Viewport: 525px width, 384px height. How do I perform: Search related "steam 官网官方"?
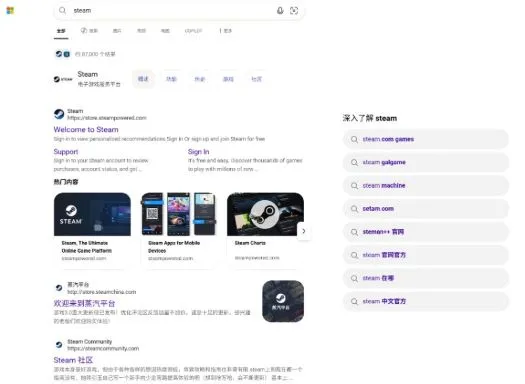tap(426, 255)
